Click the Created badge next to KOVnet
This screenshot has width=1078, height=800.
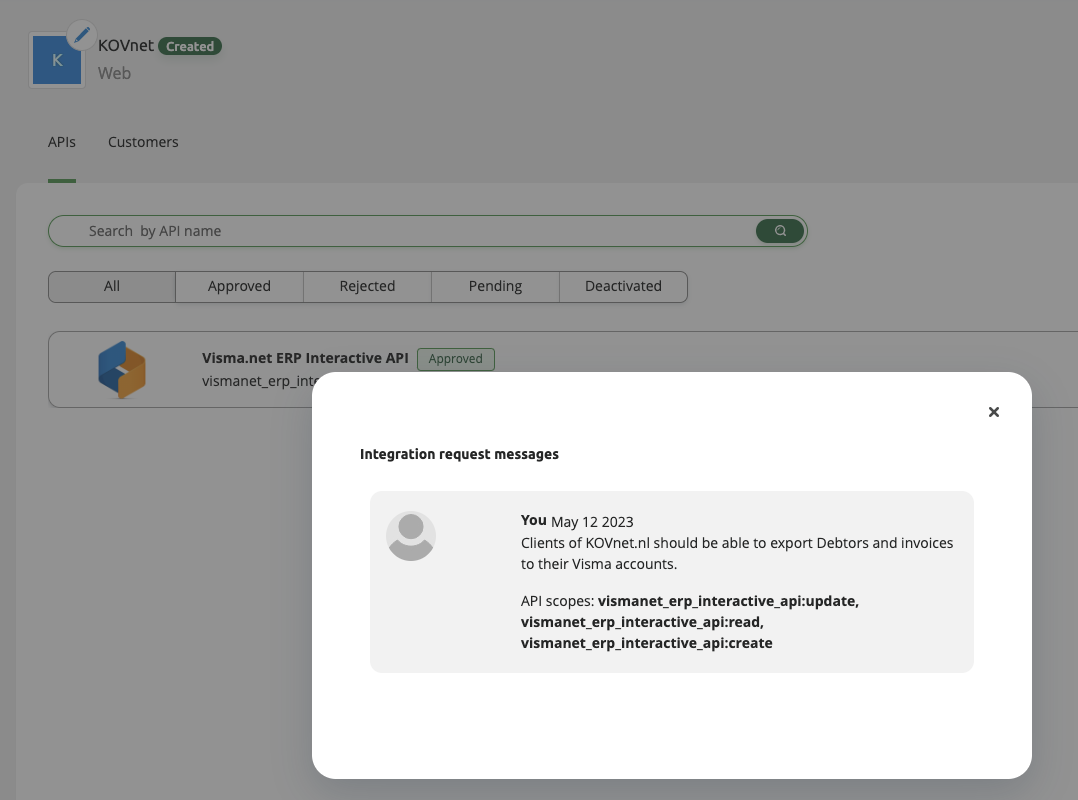point(190,46)
